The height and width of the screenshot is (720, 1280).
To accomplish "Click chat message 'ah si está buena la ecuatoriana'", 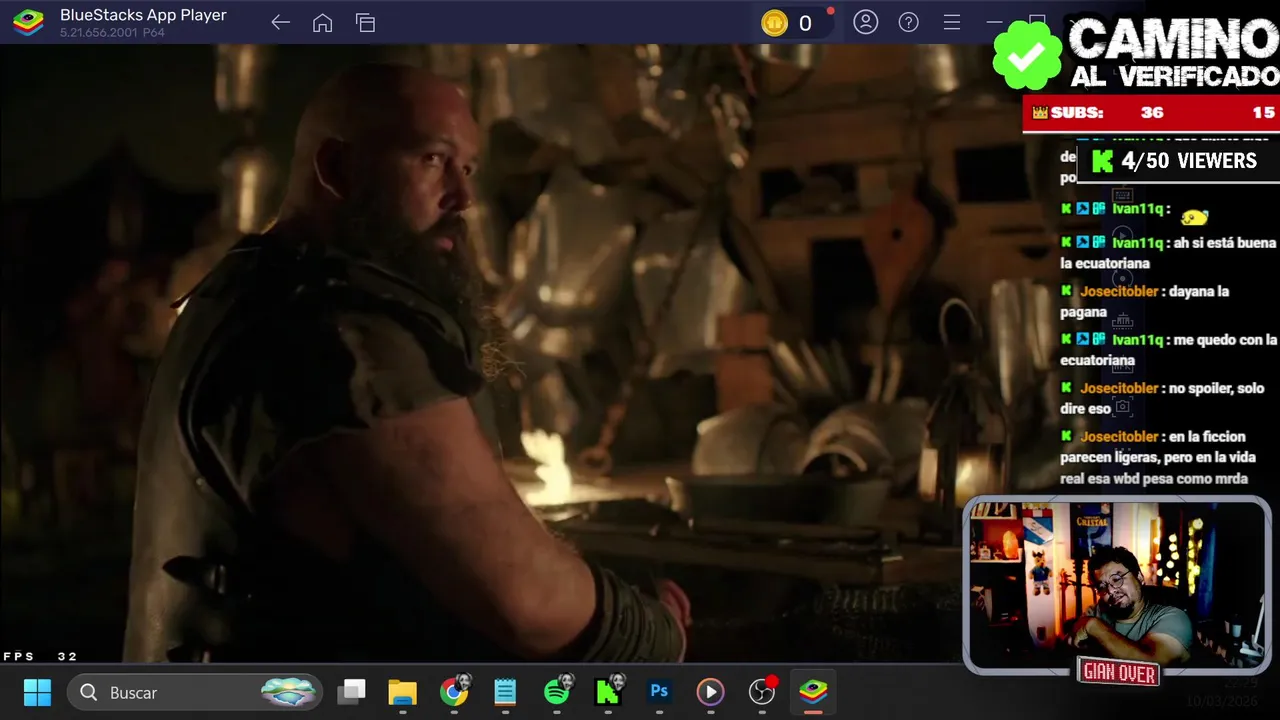I will pos(1168,253).
